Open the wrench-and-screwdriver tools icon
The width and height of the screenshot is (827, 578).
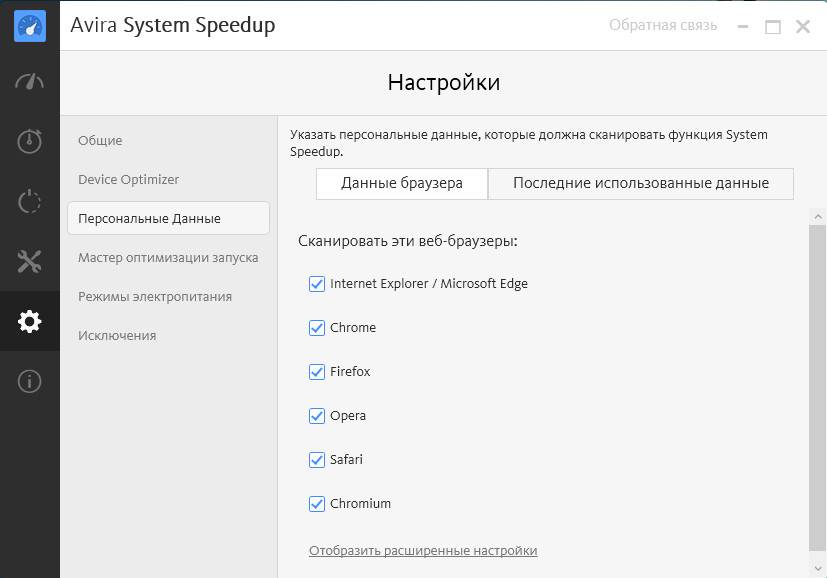tap(30, 261)
